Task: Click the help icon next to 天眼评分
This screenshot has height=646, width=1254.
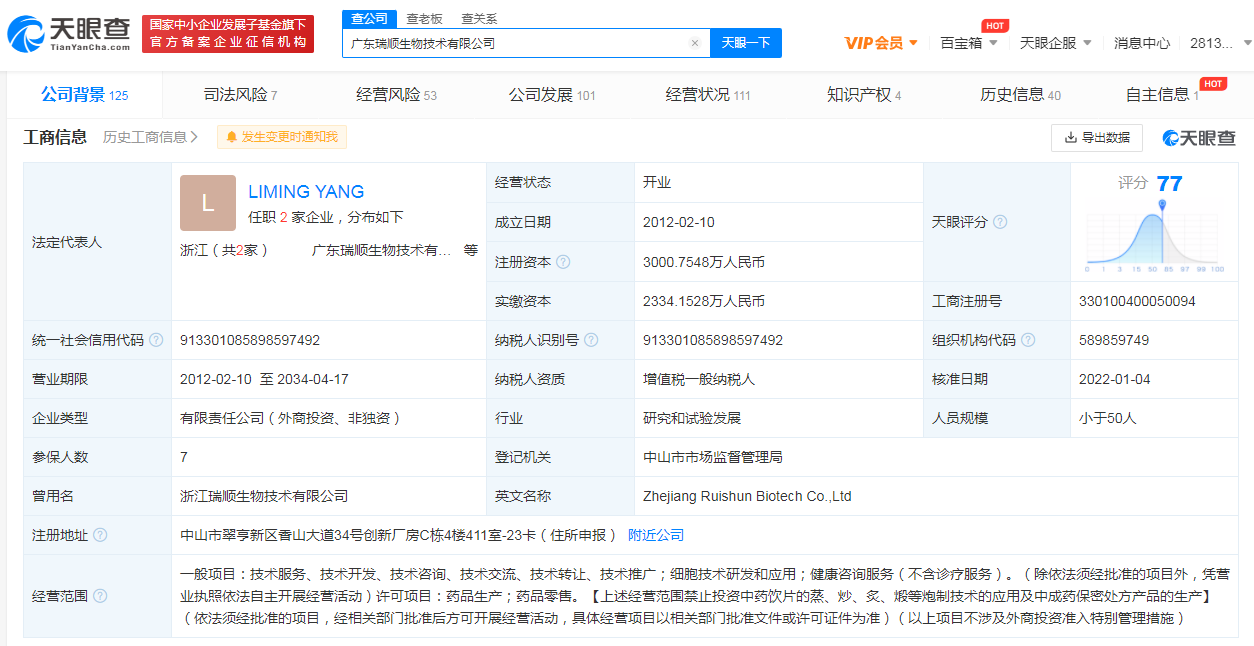Action: (x=1000, y=222)
